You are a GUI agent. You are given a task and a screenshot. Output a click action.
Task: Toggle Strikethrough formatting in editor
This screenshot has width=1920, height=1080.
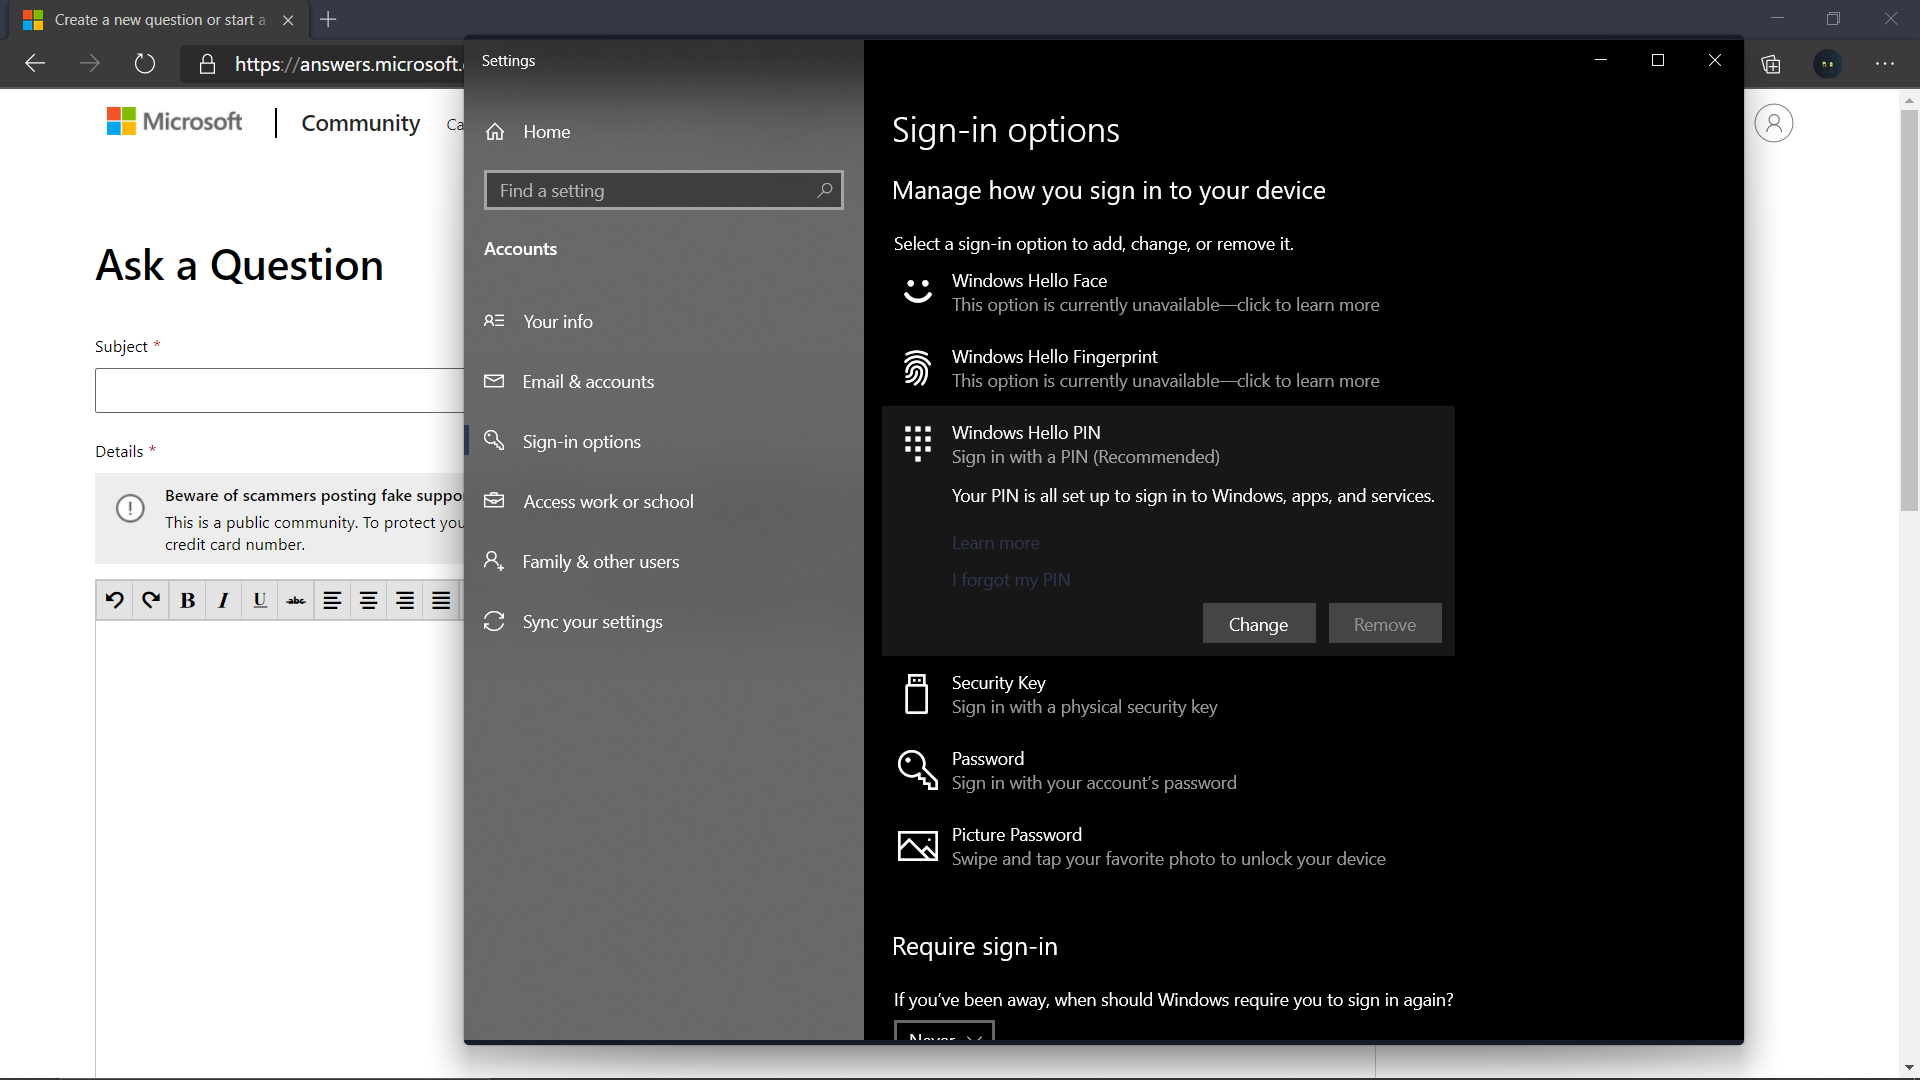(296, 600)
